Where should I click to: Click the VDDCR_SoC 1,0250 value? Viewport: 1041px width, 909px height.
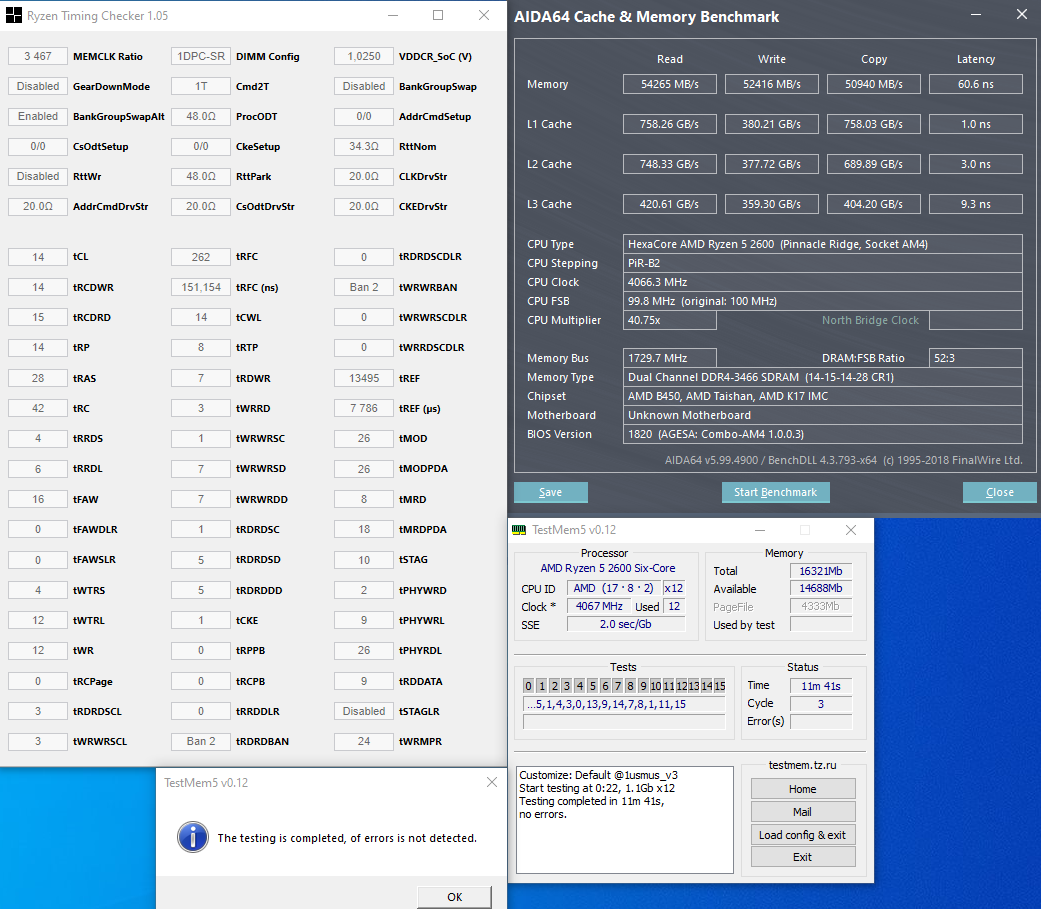coord(364,56)
